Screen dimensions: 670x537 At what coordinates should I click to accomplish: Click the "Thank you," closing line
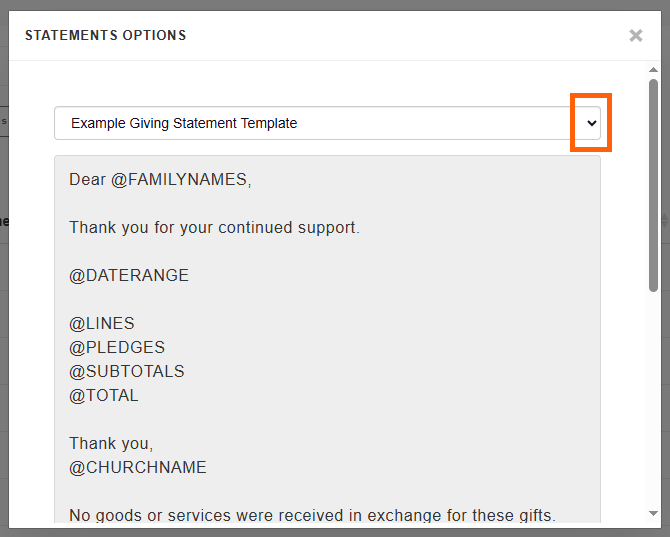click(111, 444)
